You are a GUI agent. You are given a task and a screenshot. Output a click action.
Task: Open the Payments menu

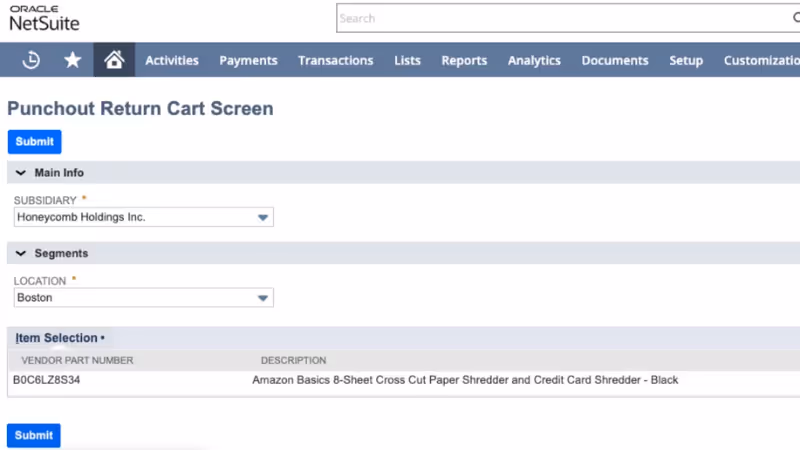248,60
